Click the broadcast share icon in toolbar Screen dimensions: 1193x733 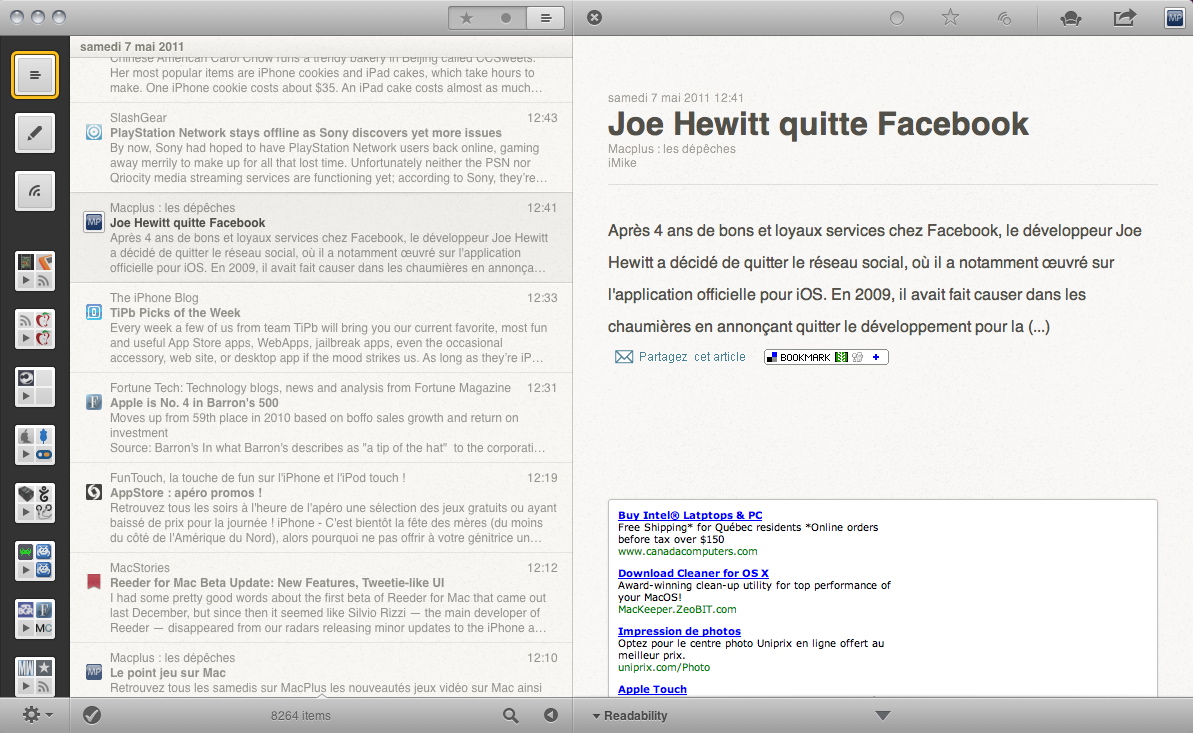(1004, 18)
